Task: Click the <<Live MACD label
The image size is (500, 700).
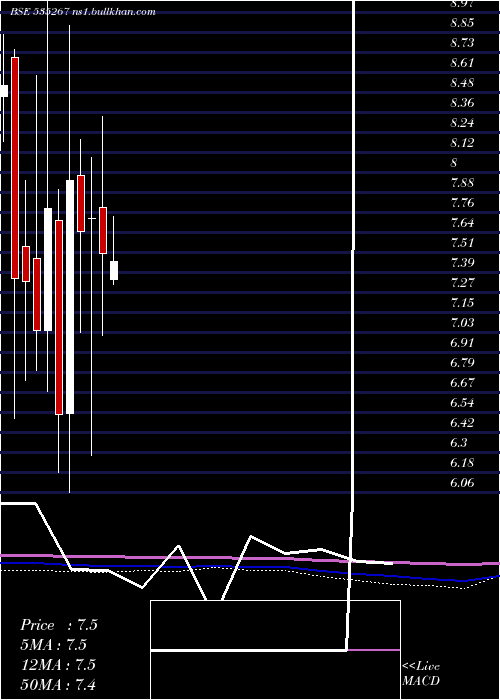Action: click(x=421, y=673)
